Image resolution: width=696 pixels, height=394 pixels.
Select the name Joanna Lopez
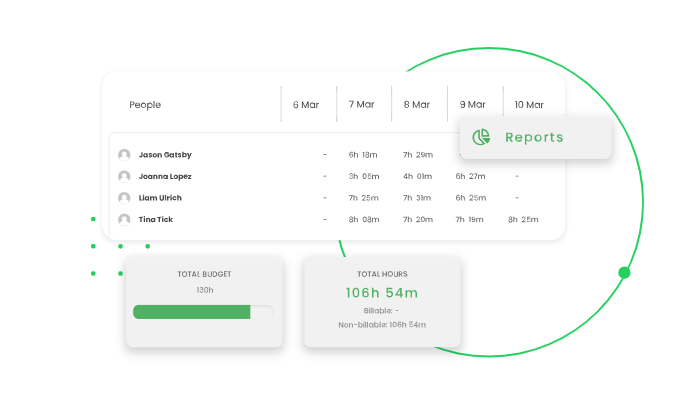tap(165, 177)
